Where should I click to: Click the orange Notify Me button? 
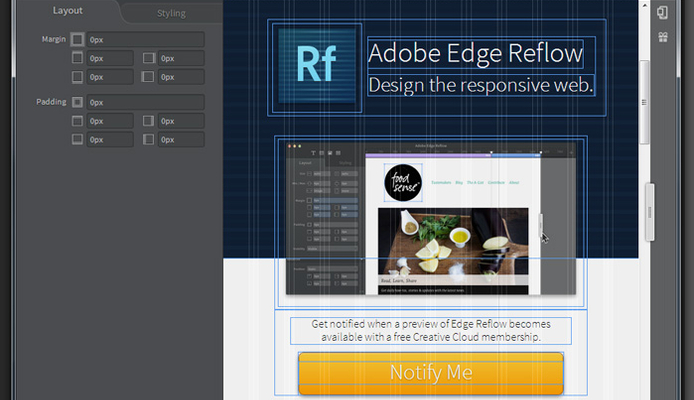coord(431,373)
